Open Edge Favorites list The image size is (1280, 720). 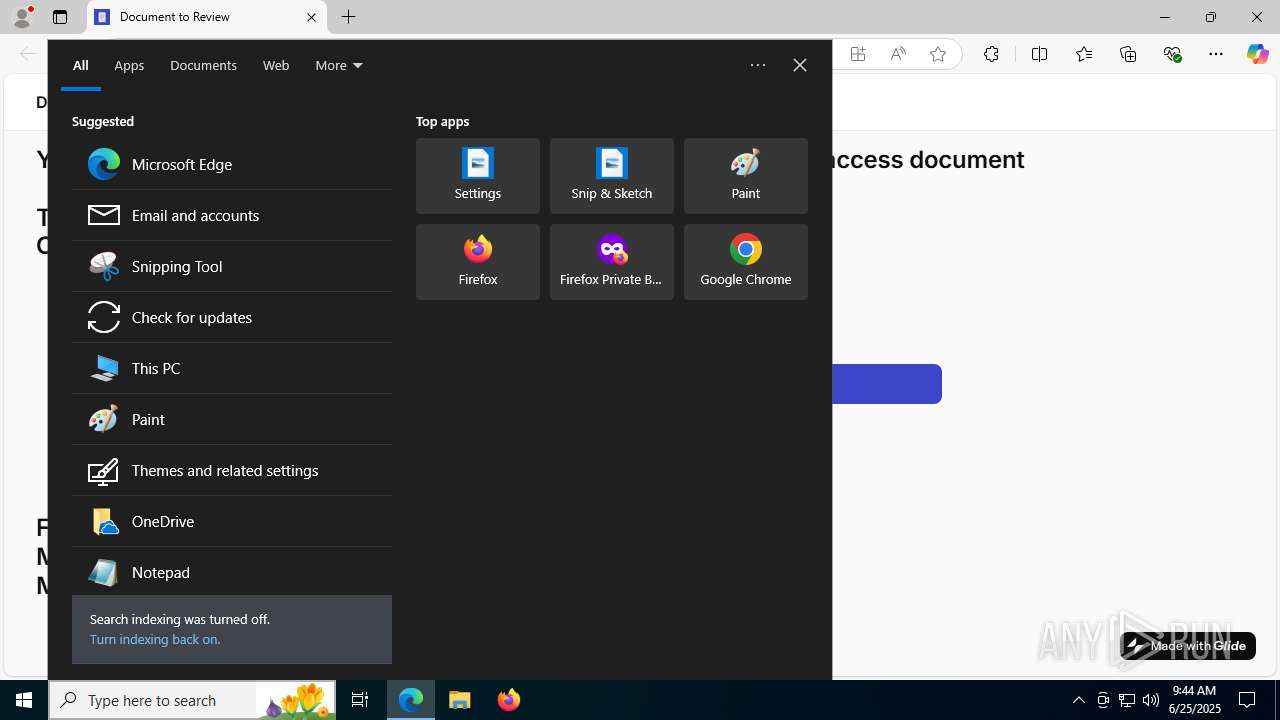pyautogui.click(x=1084, y=54)
